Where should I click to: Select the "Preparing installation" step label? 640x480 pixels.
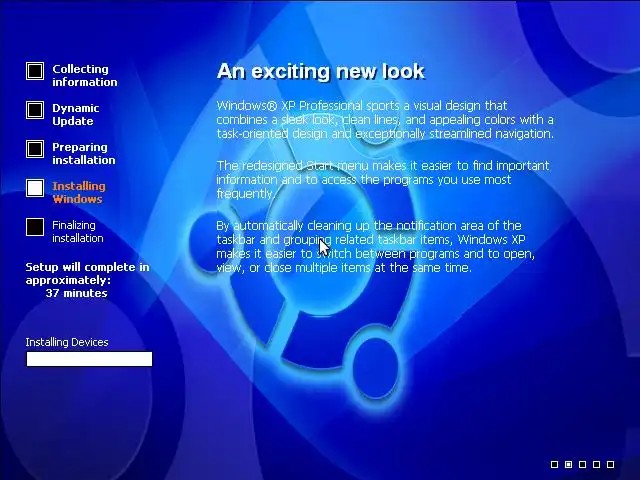pos(84,153)
